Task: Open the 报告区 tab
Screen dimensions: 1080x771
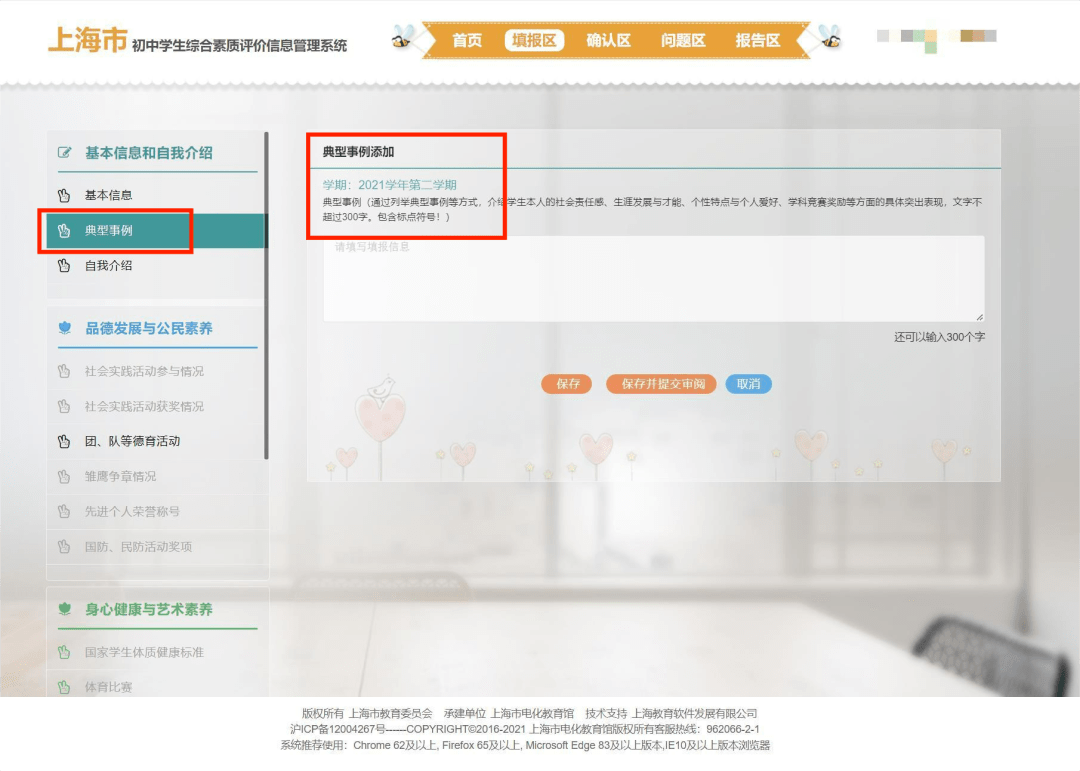Action: coord(757,41)
